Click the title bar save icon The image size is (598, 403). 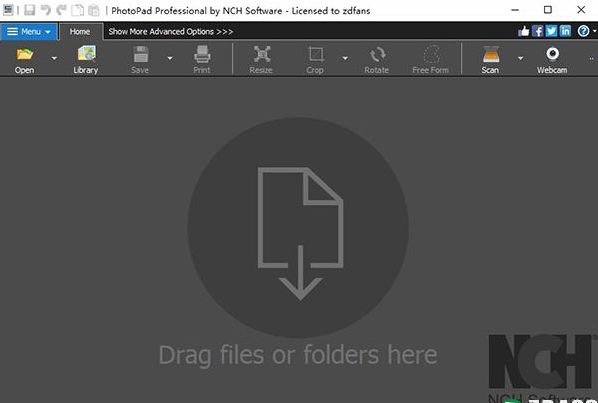tap(29, 10)
